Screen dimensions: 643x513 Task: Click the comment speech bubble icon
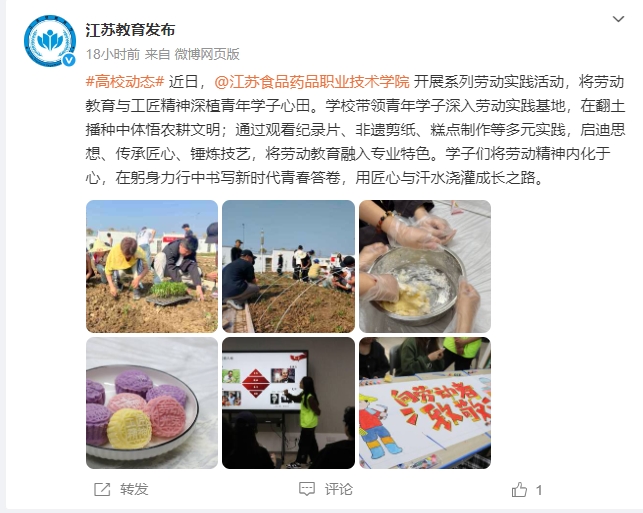click(x=307, y=489)
